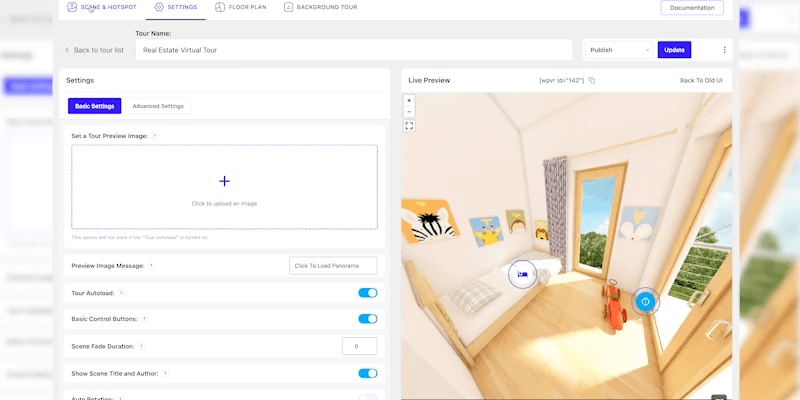The width and height of the screenshot is (800, 400).
Task: Open the Scene & Hotspot tab
Action: [x=102, y=7]
